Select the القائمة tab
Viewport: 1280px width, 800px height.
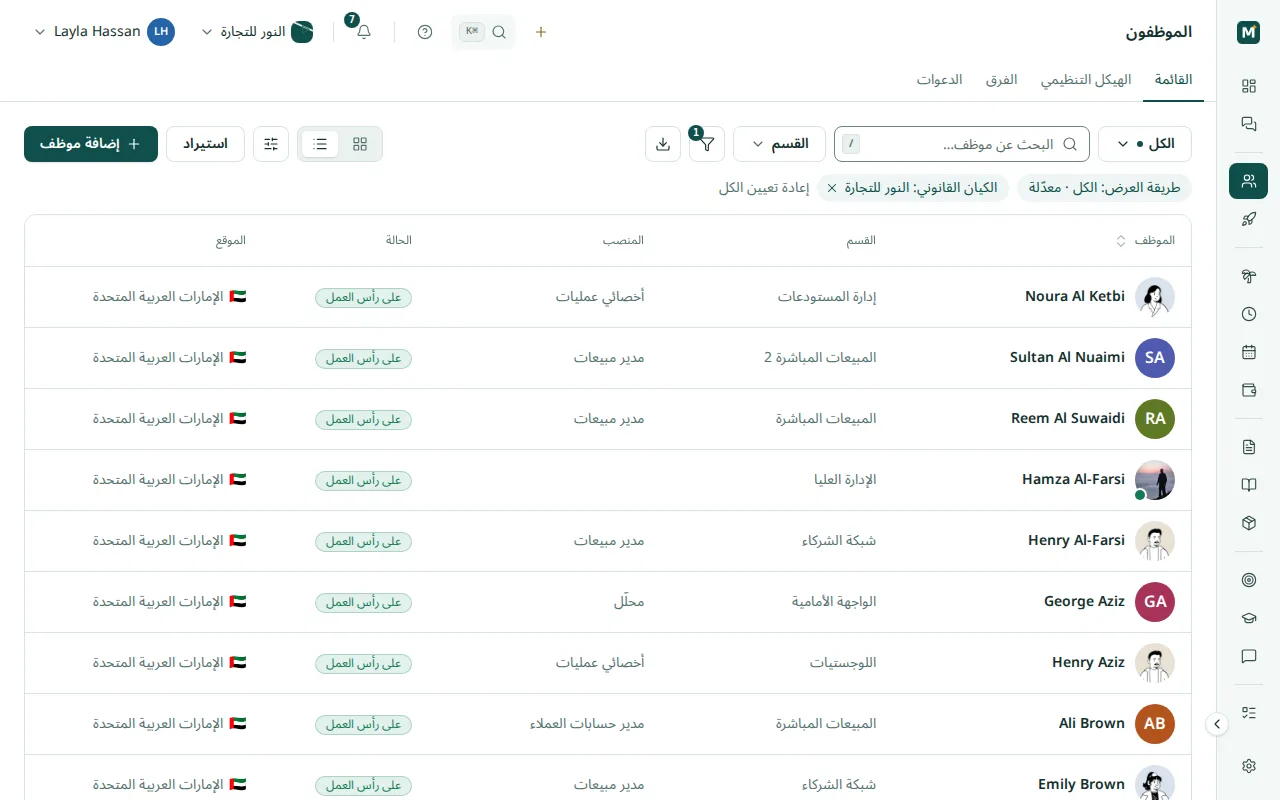coord(1174,80)
